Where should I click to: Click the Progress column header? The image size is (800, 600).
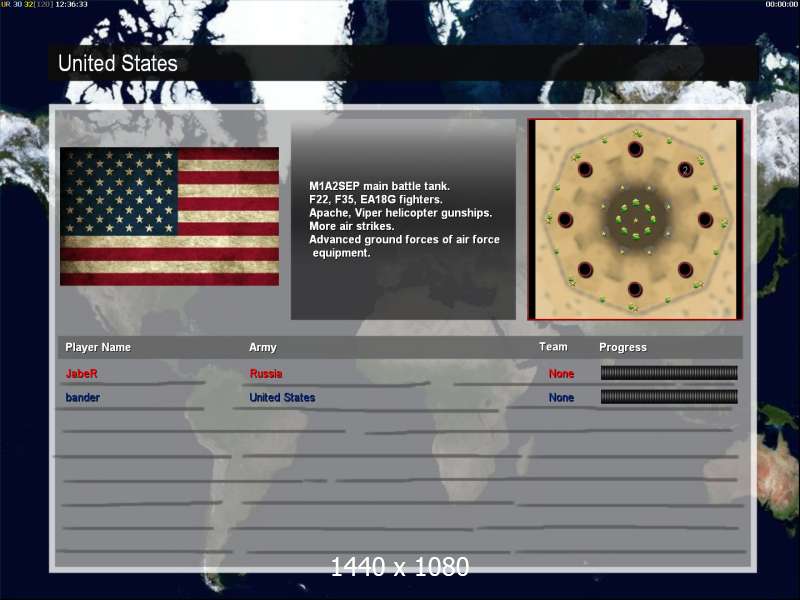point(622,347)
